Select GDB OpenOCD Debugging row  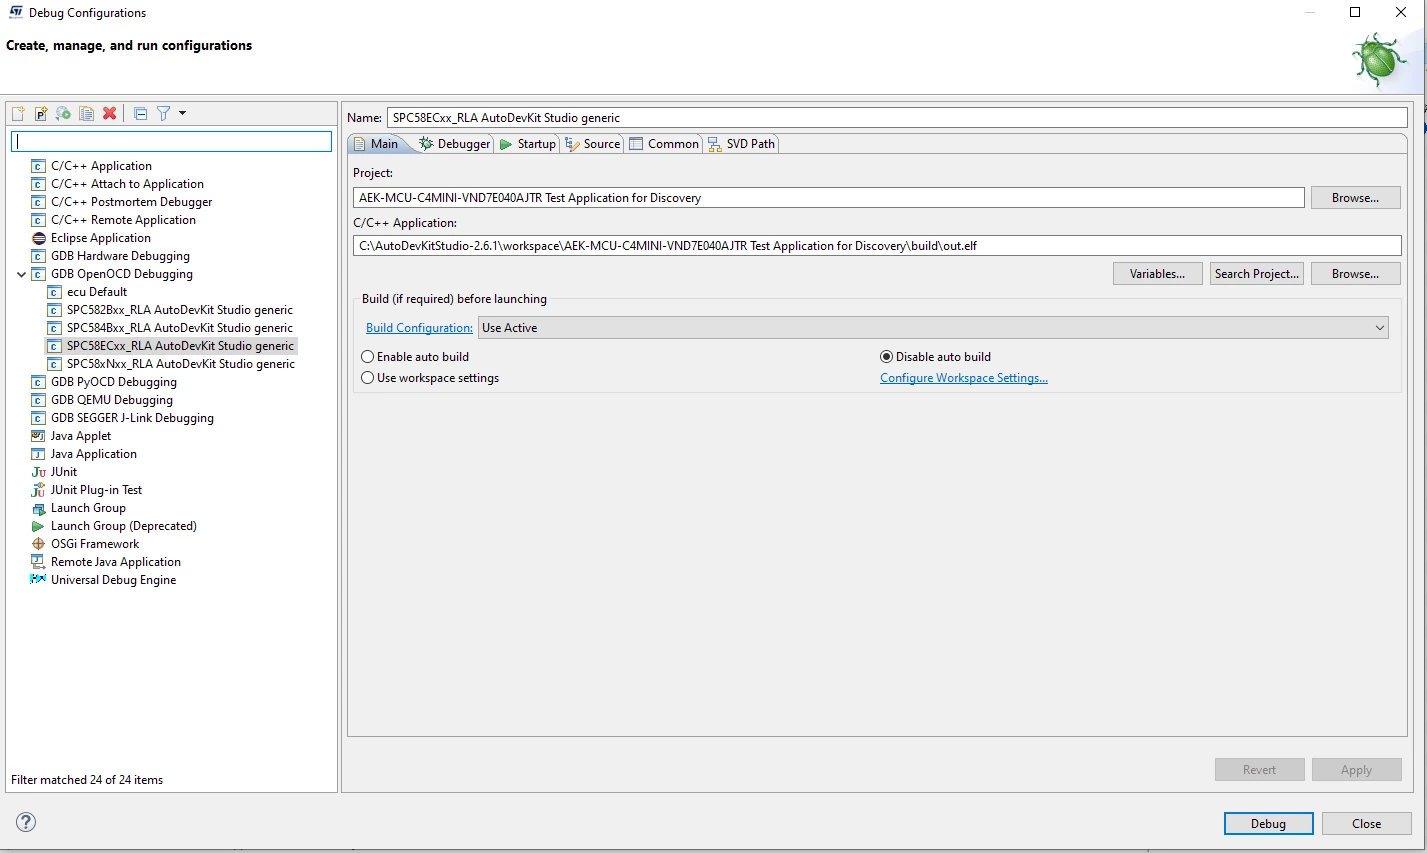click(121, 274)
